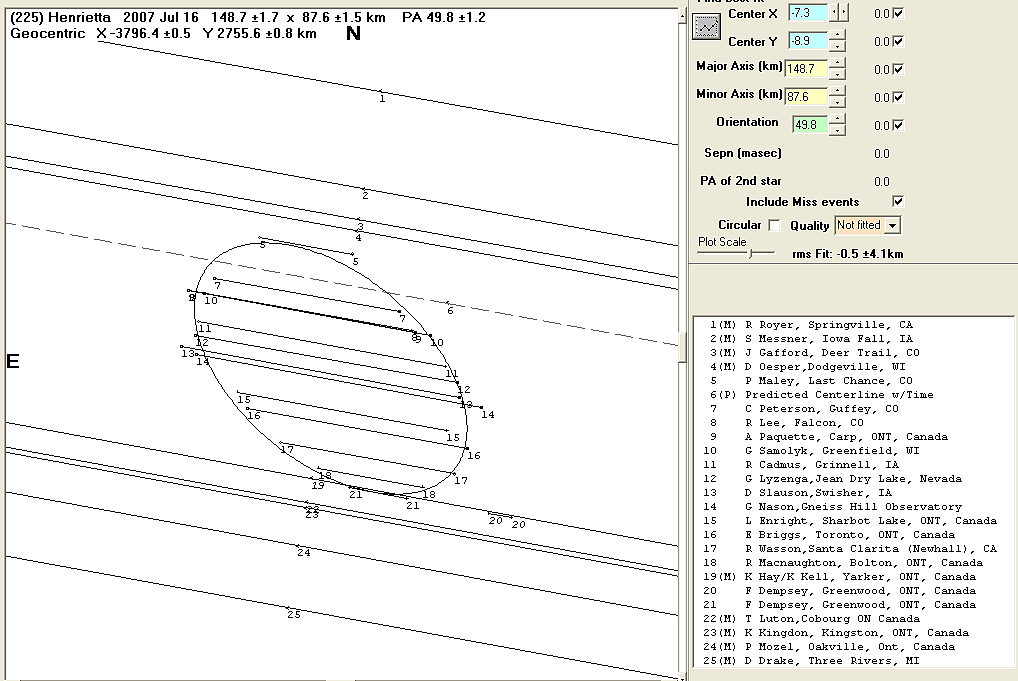The width and height of the screenshot is (1018, 681).
Task: Uncheck the Center X fit checkbox
Action: (898, 13)
